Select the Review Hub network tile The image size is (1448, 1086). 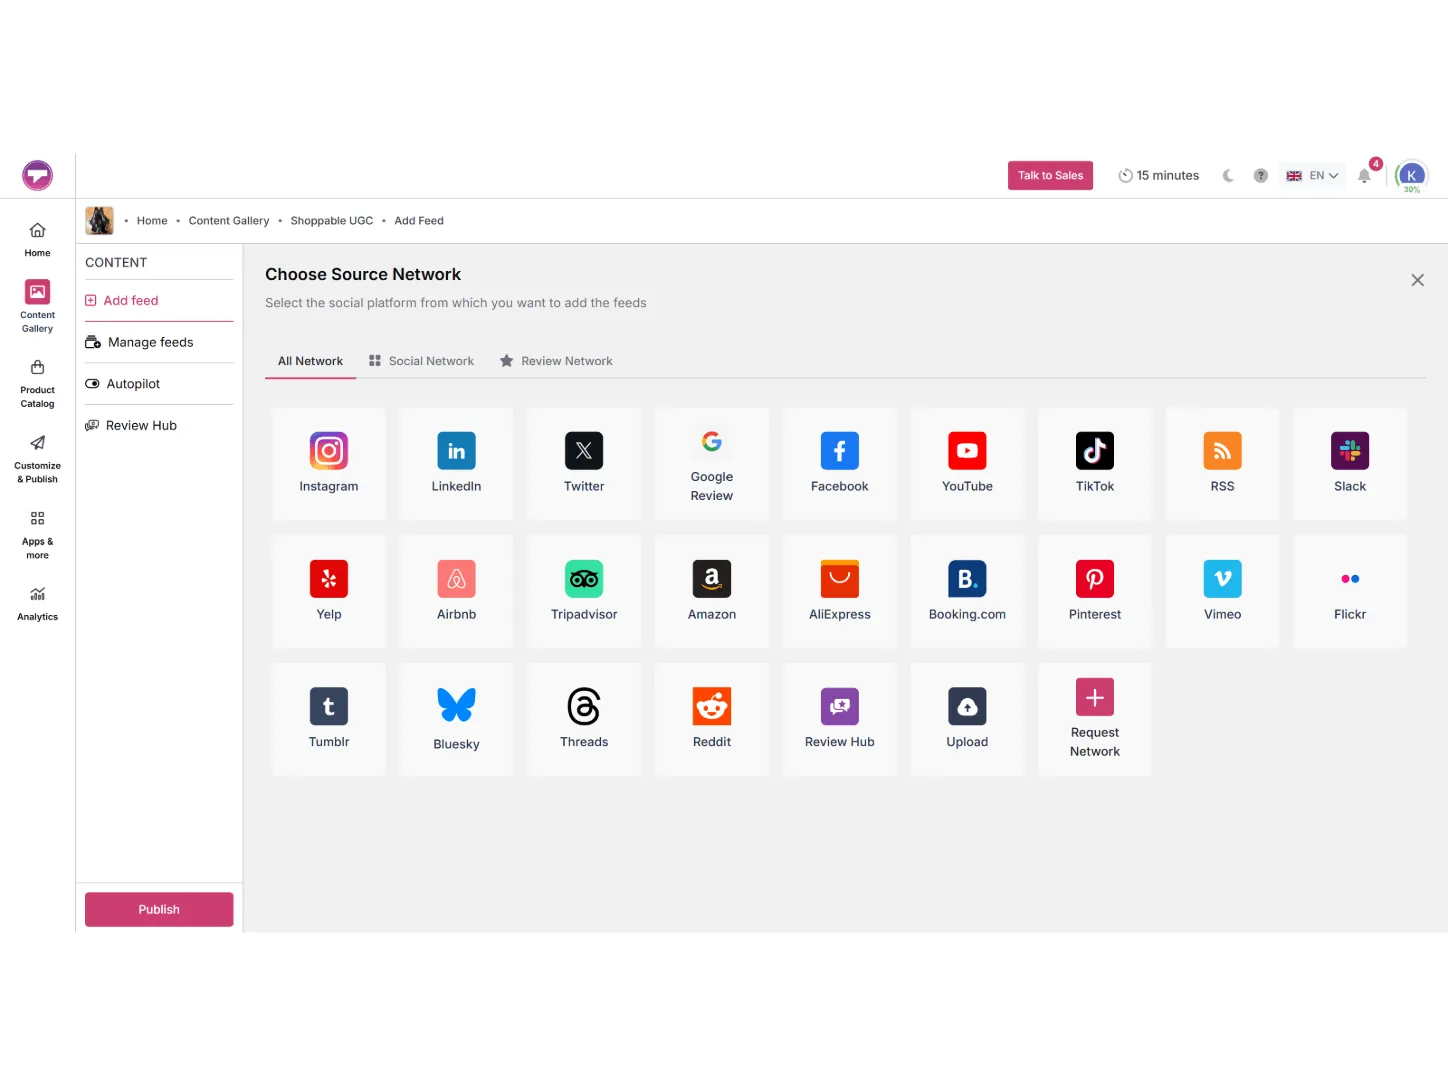click(x=840, y=720)
